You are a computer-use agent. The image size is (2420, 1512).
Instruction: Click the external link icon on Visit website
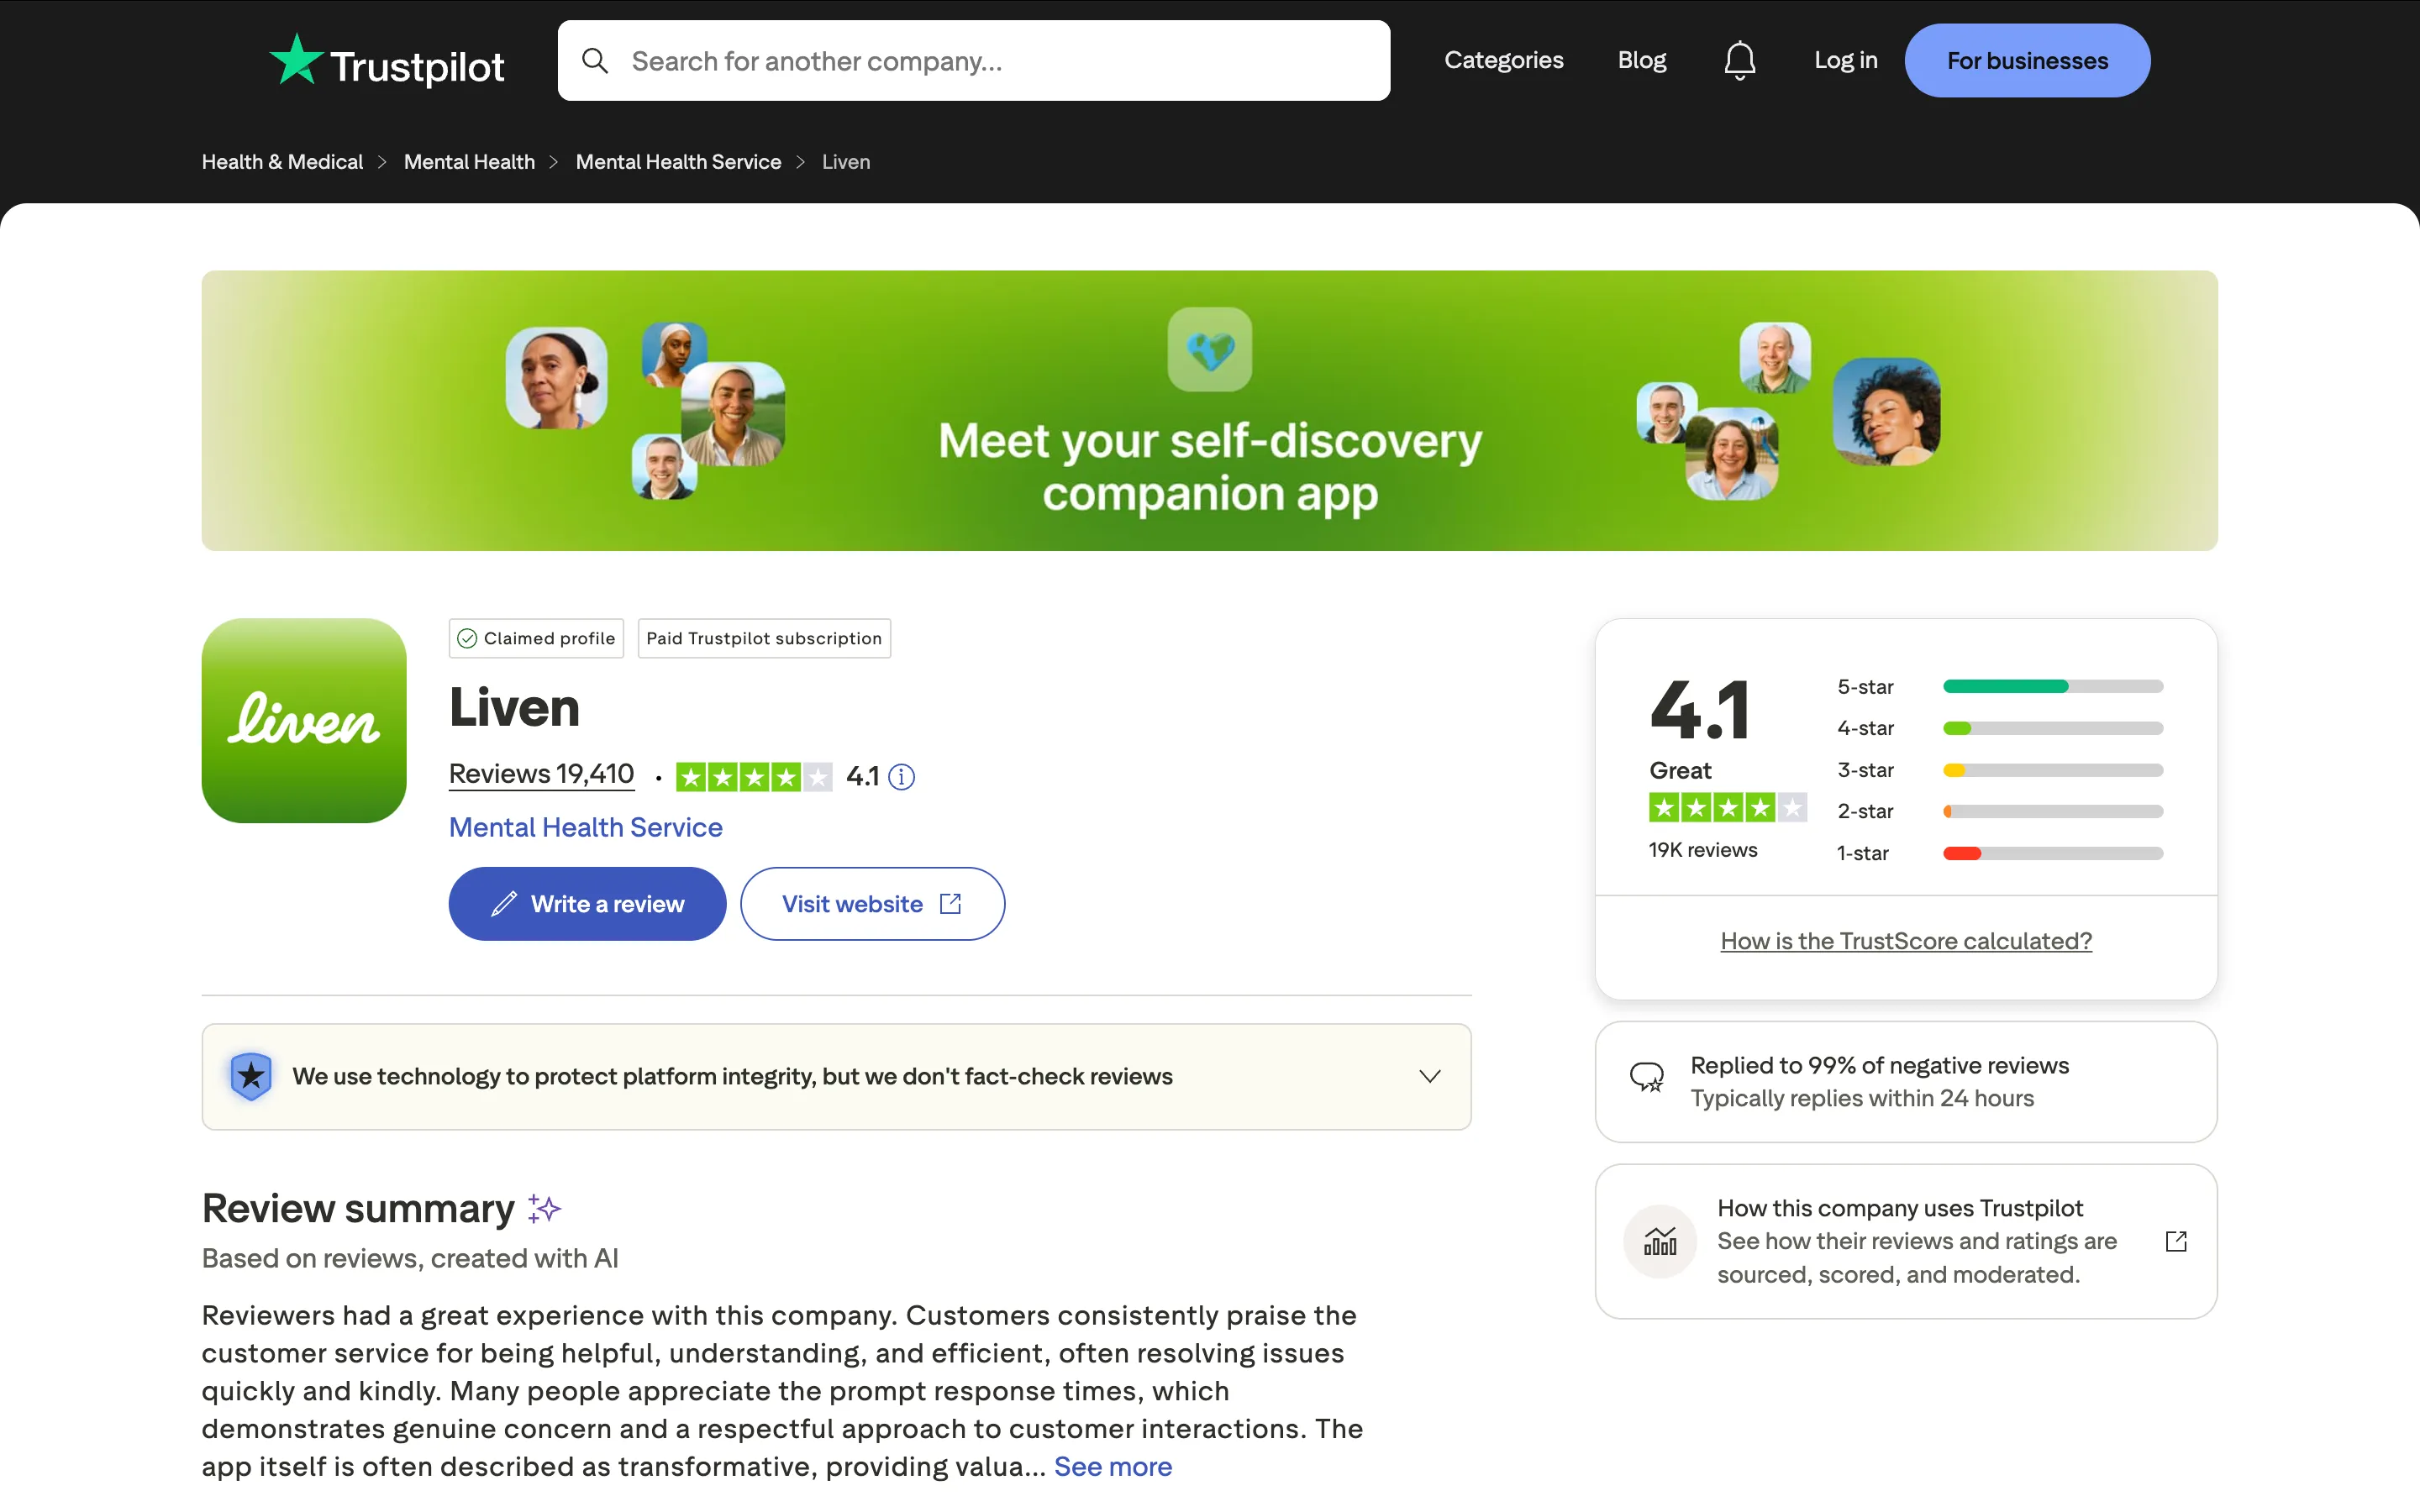tap(948, 903)
